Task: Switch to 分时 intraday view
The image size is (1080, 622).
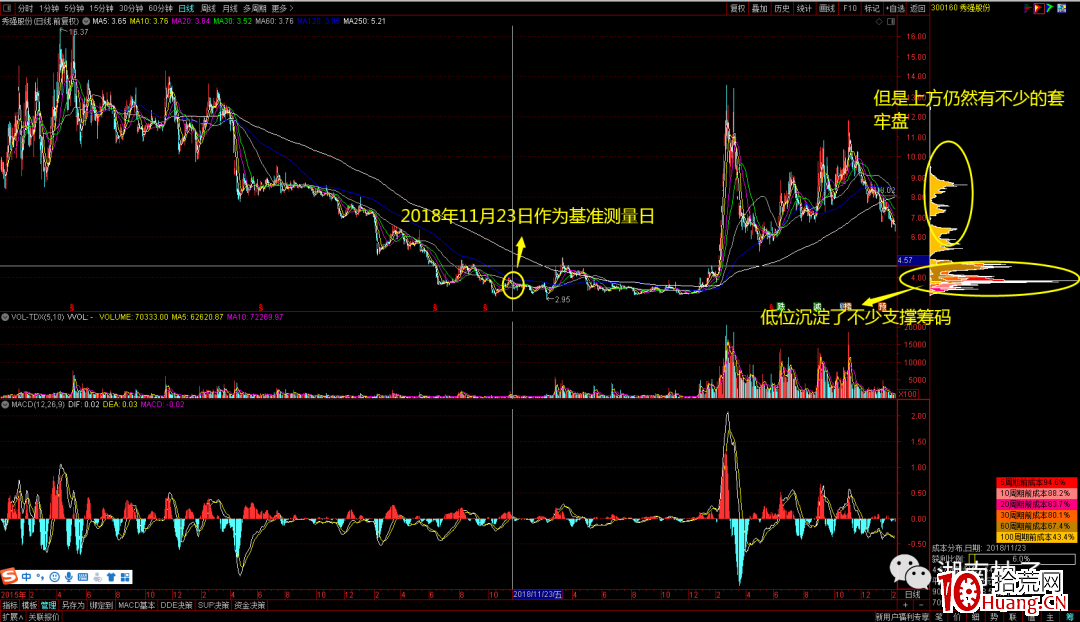Action: [25, 8]
